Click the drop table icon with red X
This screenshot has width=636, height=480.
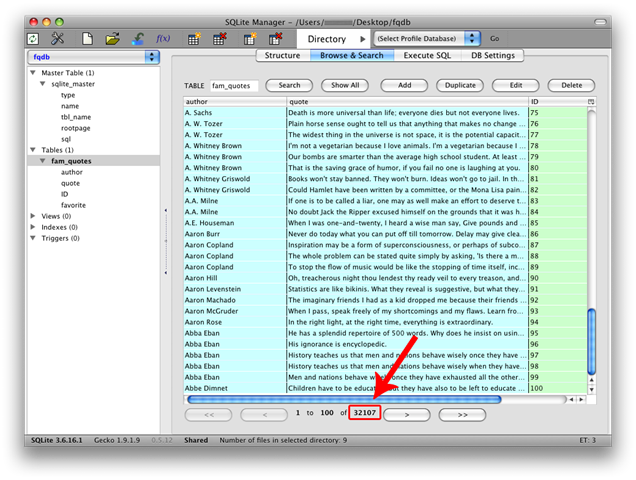click(220, 39)
